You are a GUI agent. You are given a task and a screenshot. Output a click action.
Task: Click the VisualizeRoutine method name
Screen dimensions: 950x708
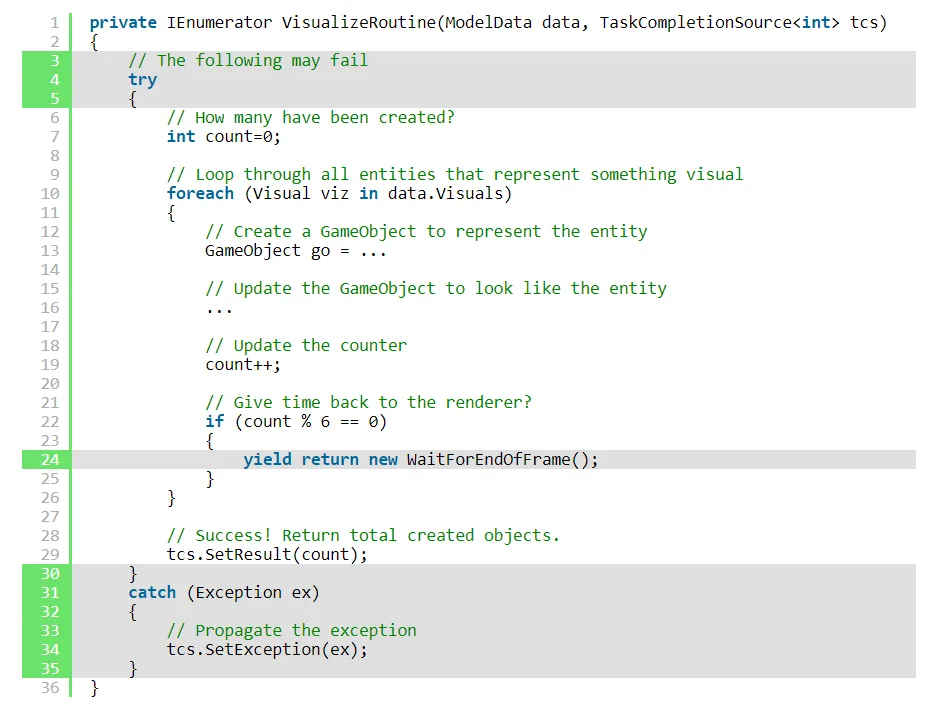pyautogui.click(x=359, y=23)
